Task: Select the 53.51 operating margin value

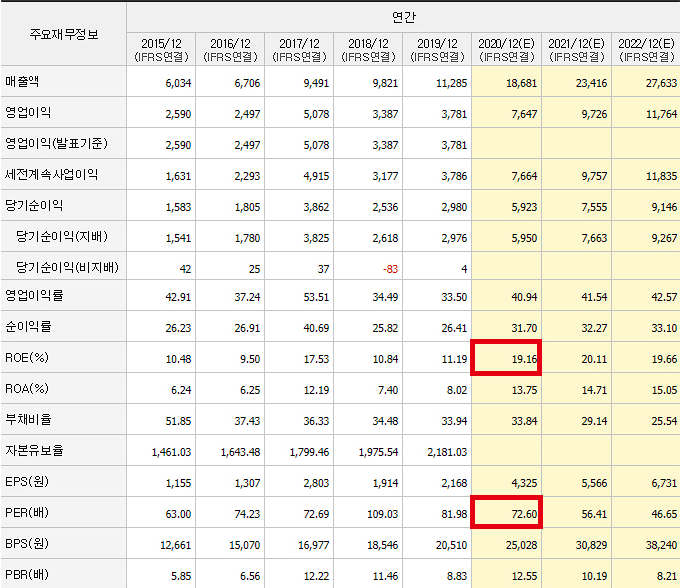Action: [x=316, y=297]
